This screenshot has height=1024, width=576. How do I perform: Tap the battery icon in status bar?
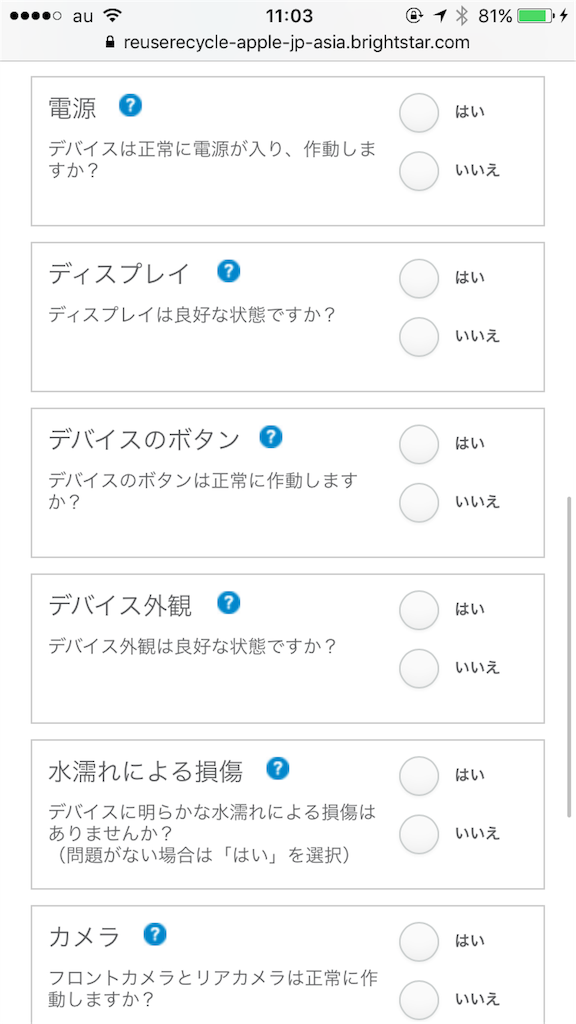coord(536,16)
